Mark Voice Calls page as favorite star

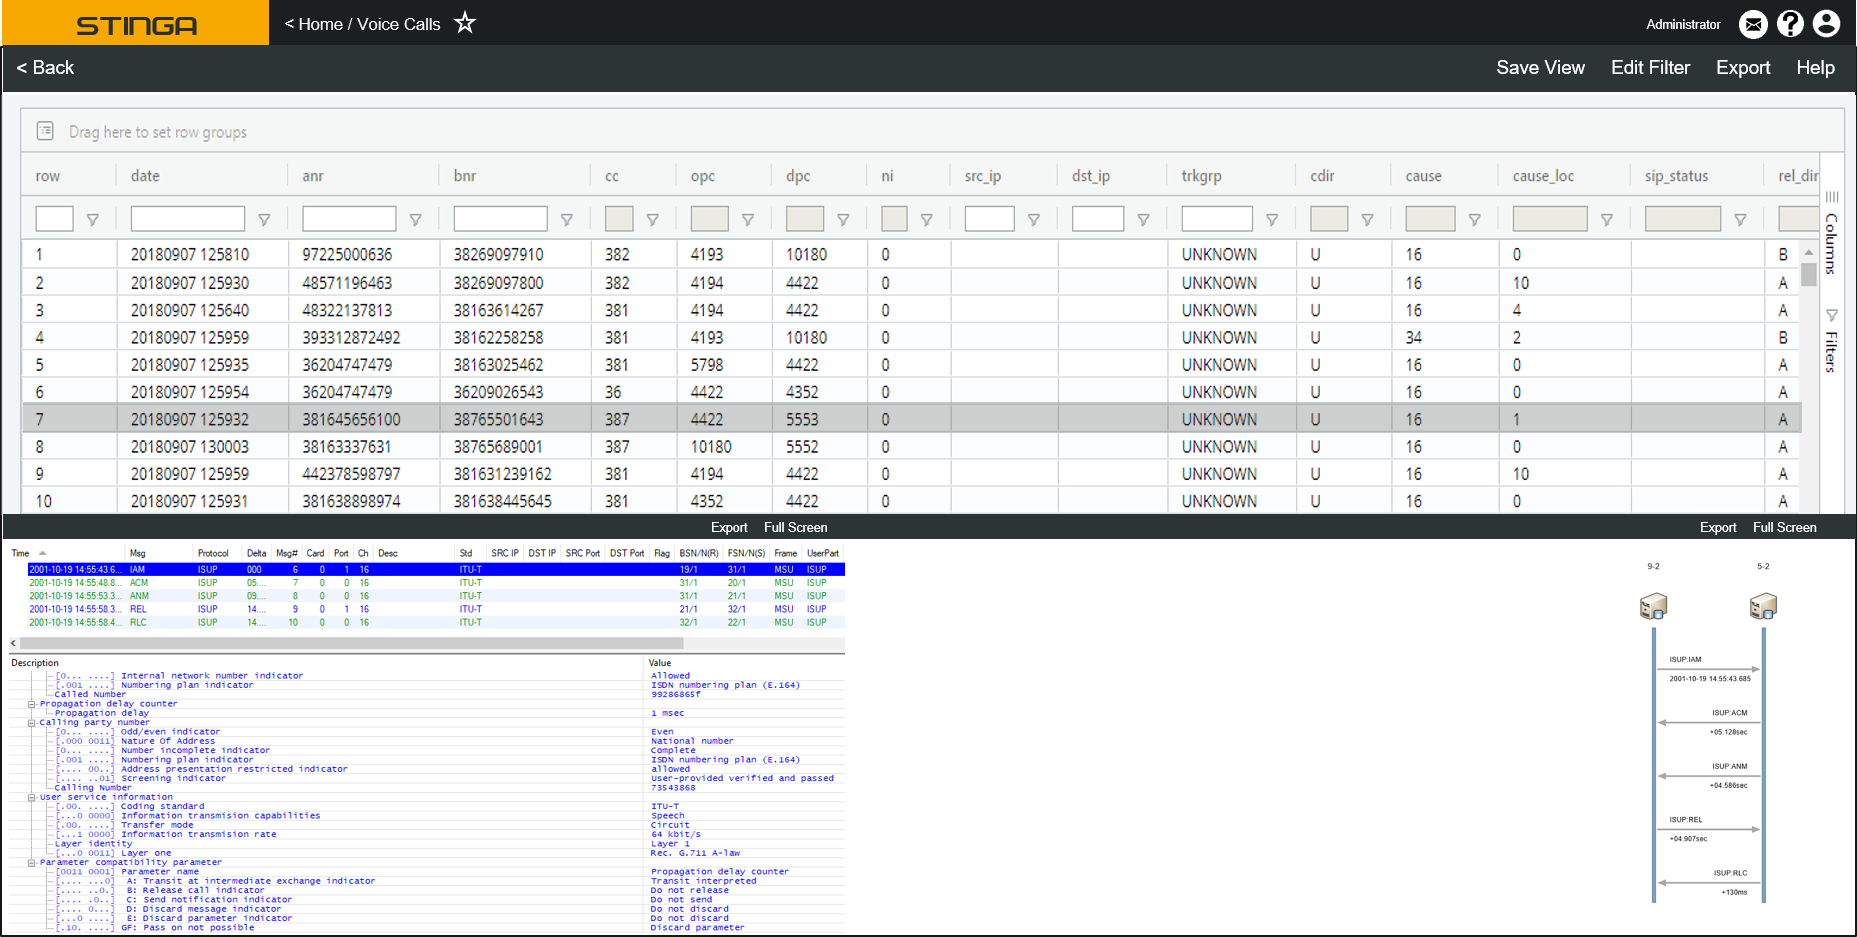click(465, 23)
